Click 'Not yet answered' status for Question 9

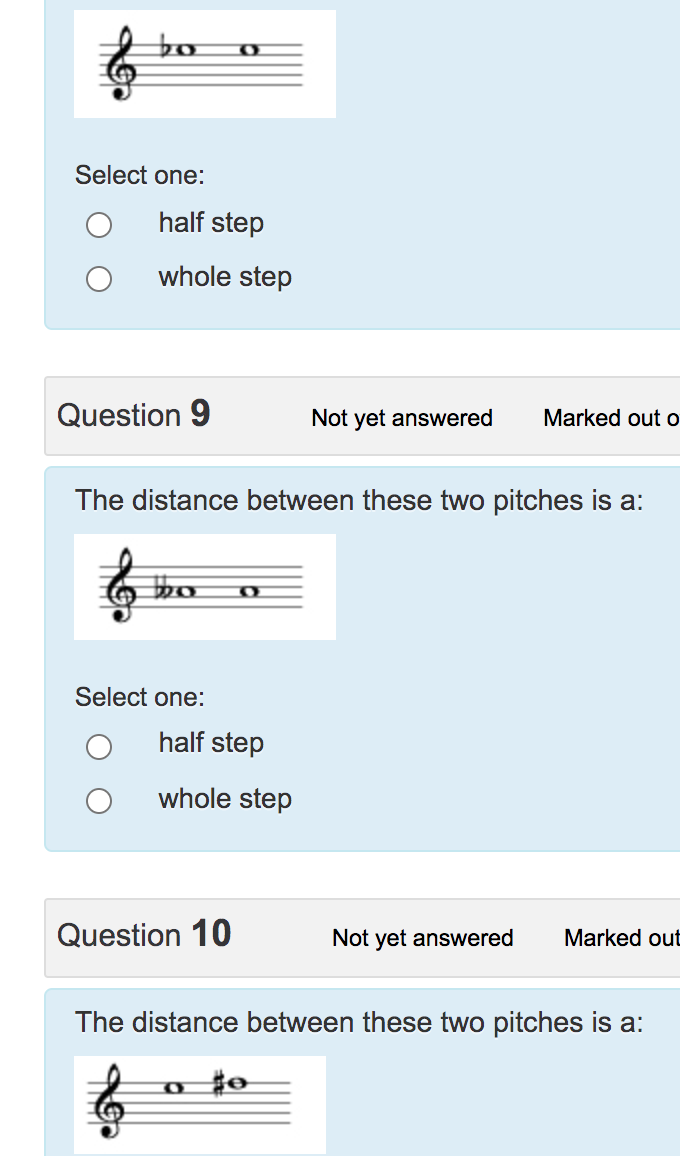pos(402,419)
